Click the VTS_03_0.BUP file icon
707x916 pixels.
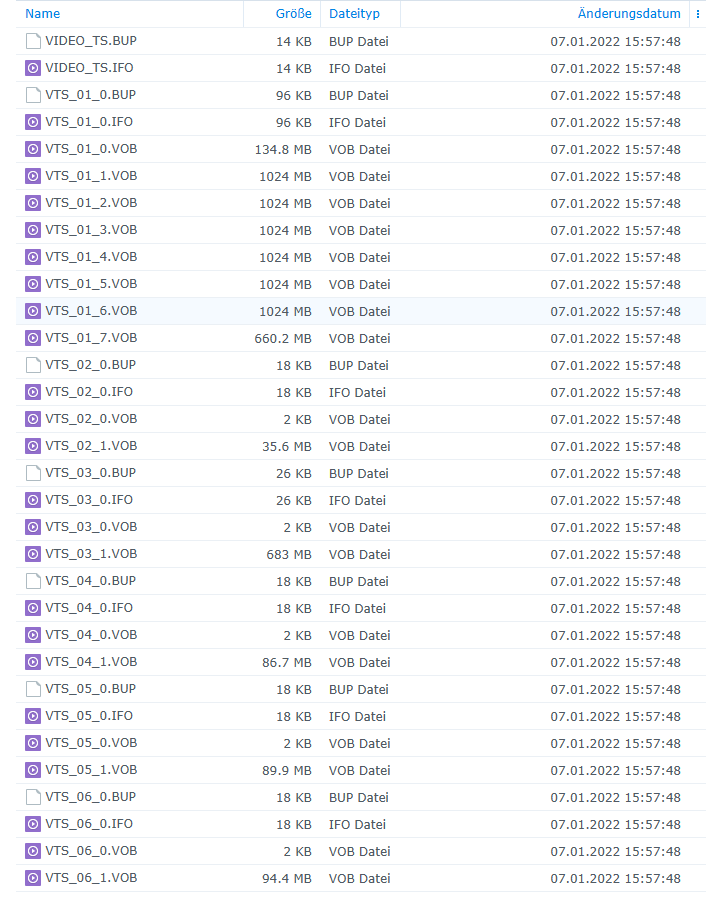click(33, 473)
